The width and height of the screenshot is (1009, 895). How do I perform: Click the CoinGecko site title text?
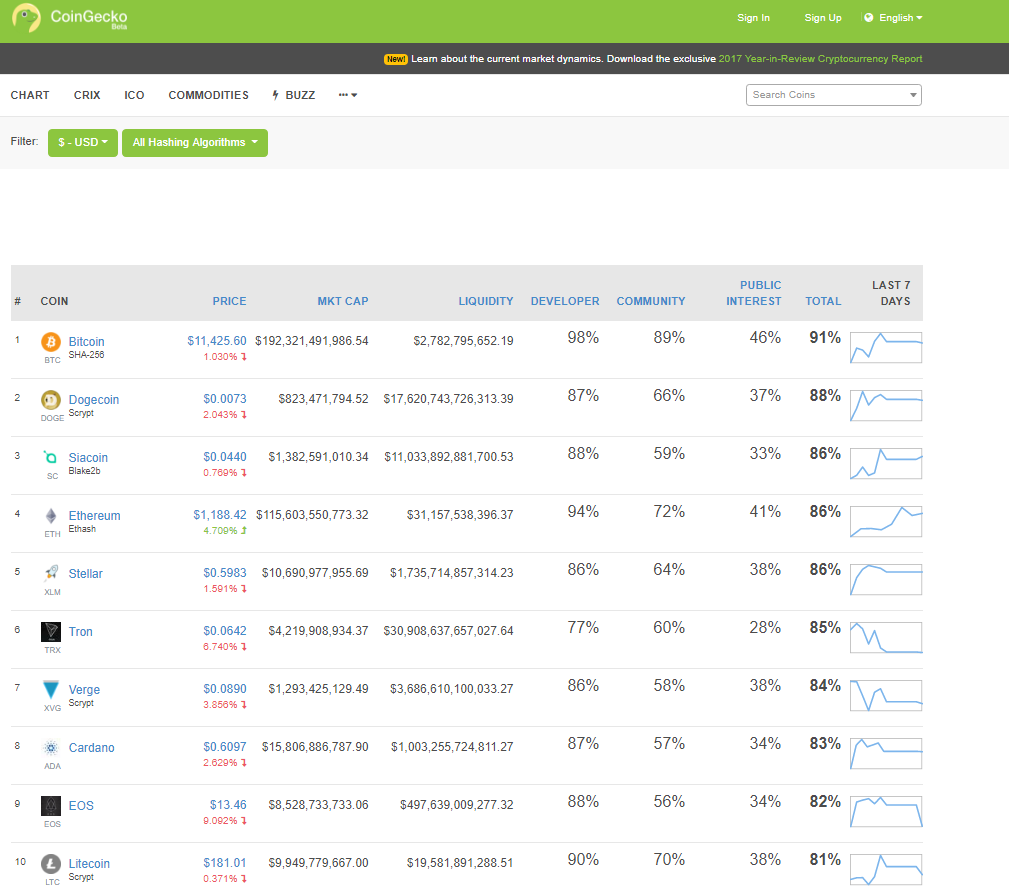coord(89,17)
